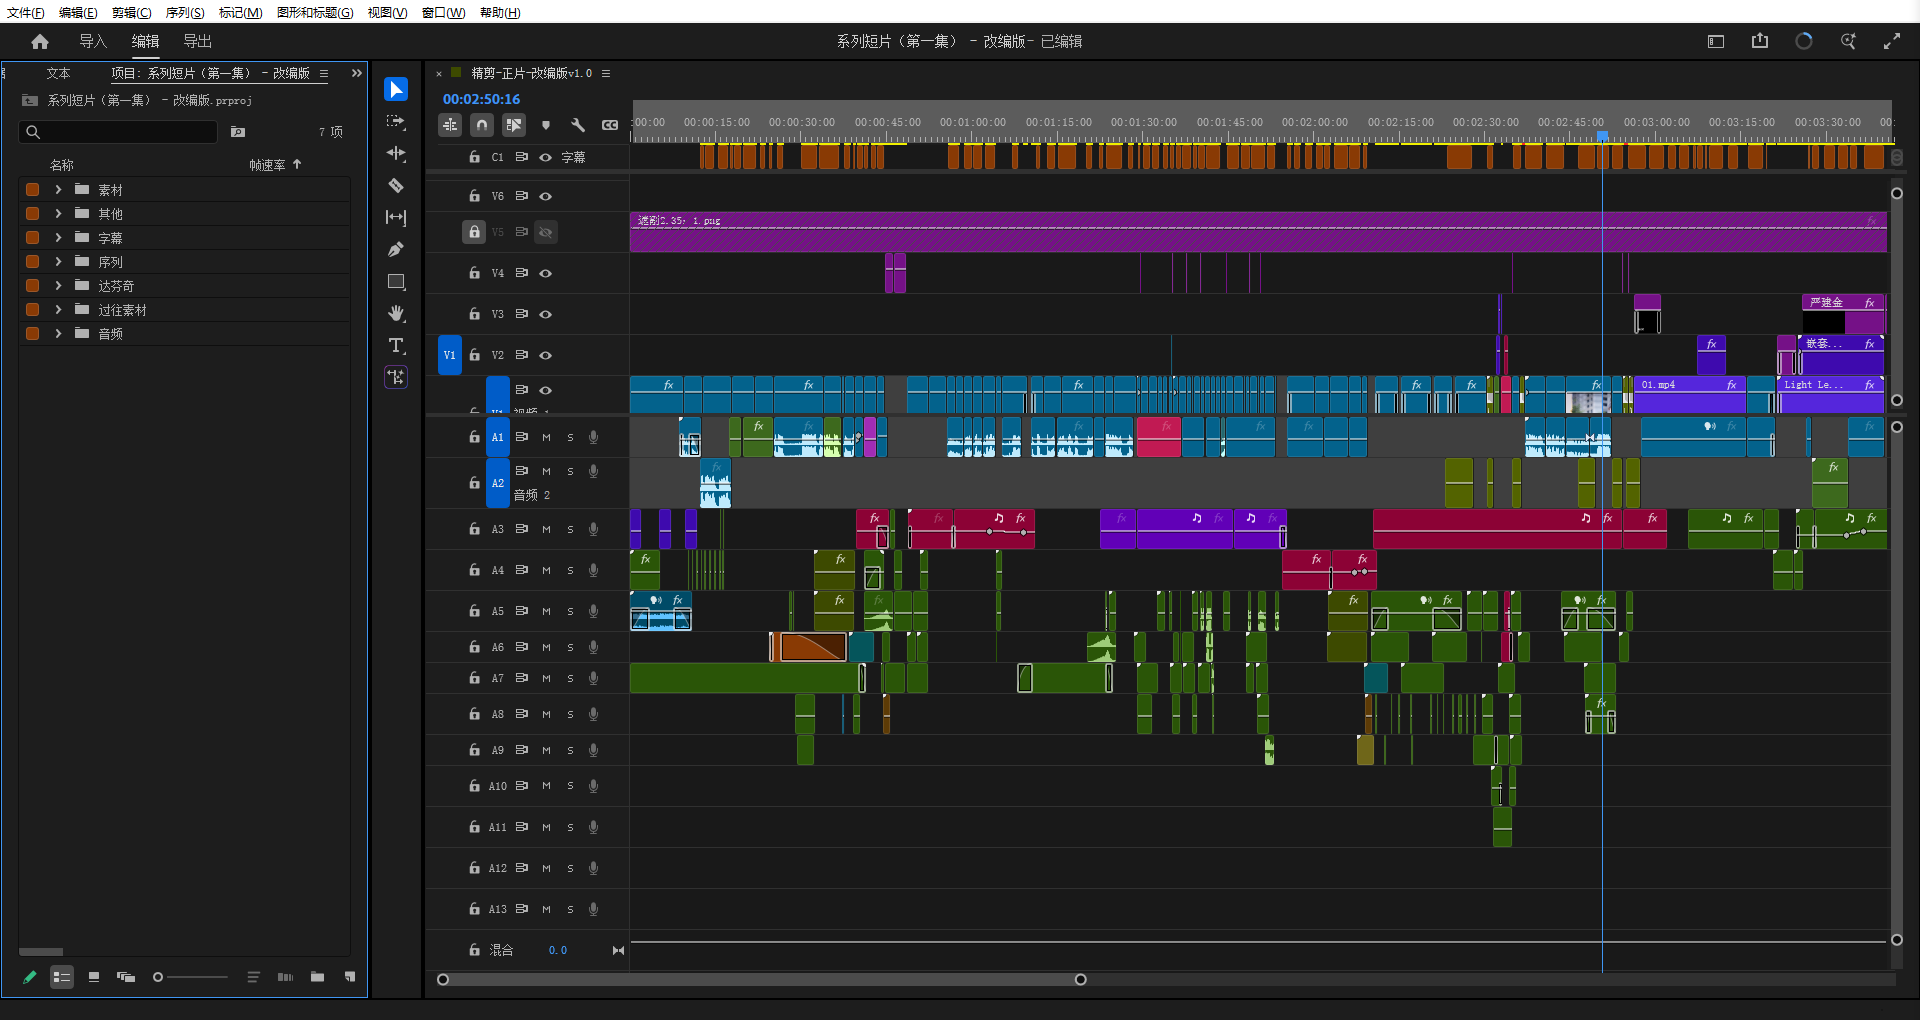Select the Ripple Edit tool
The height and width of the screenshot is (1020, 1920).
point(396,154)
